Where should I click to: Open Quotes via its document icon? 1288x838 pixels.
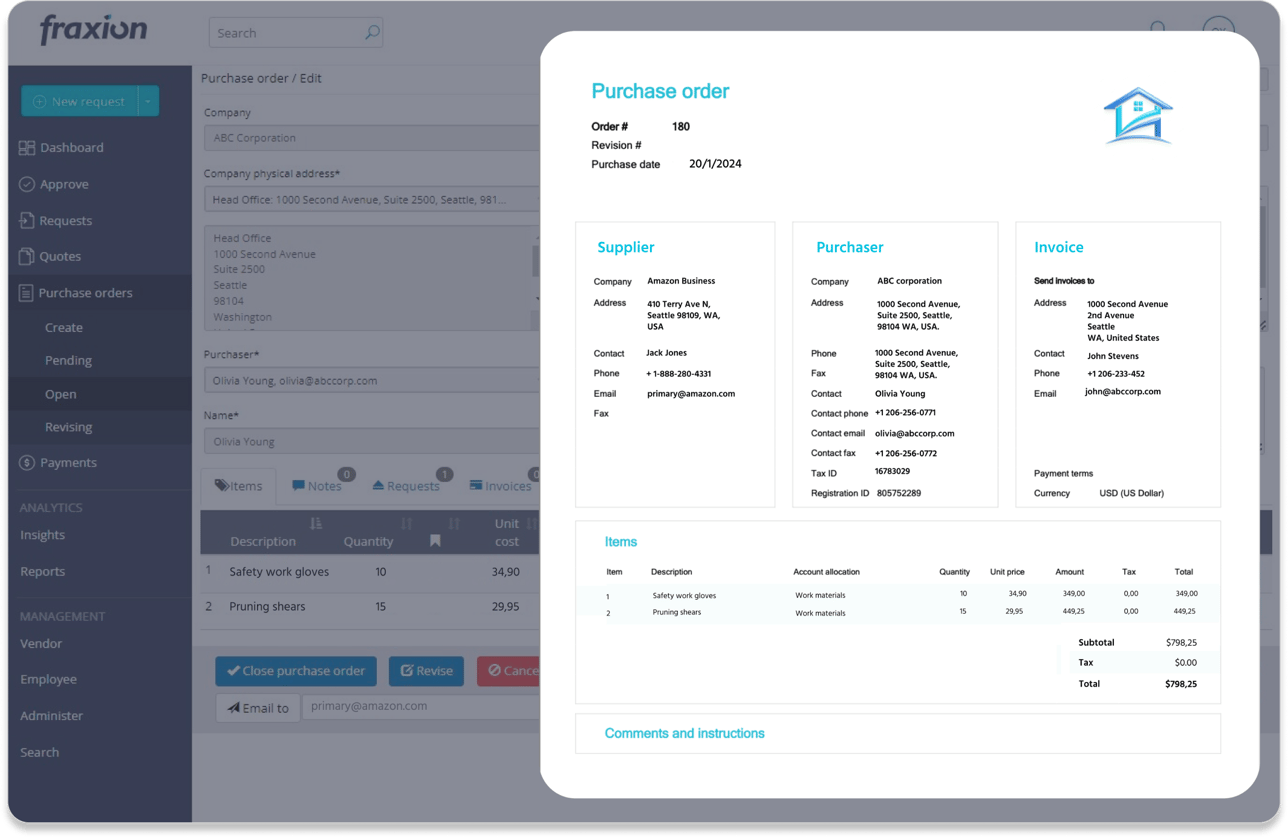coord(24,256)
